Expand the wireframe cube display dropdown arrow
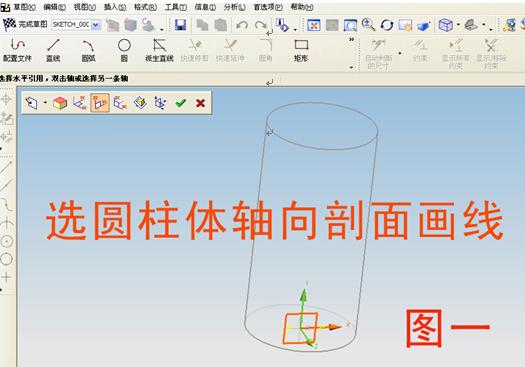 pos(458,24)
